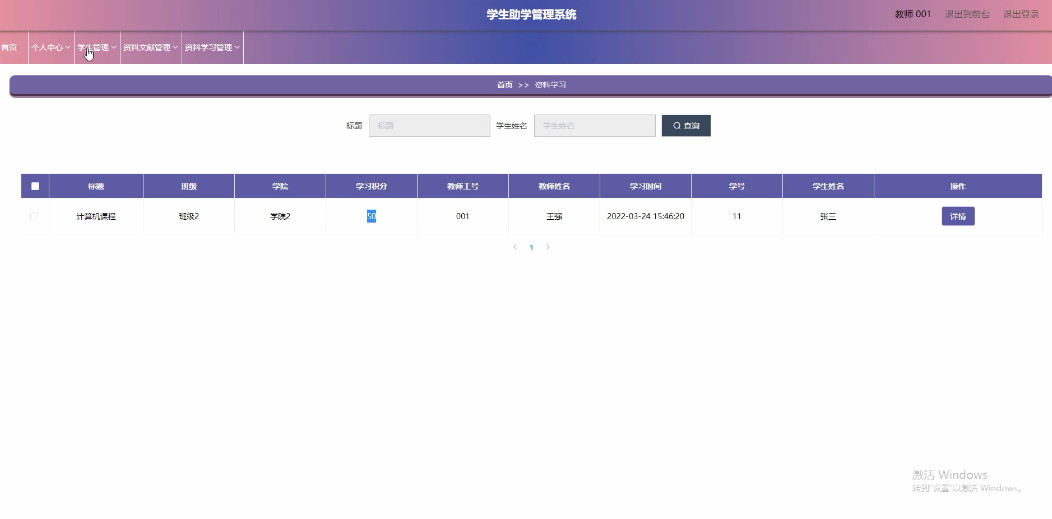Toggle the select-all checkbox in table header

click(36, 186)
